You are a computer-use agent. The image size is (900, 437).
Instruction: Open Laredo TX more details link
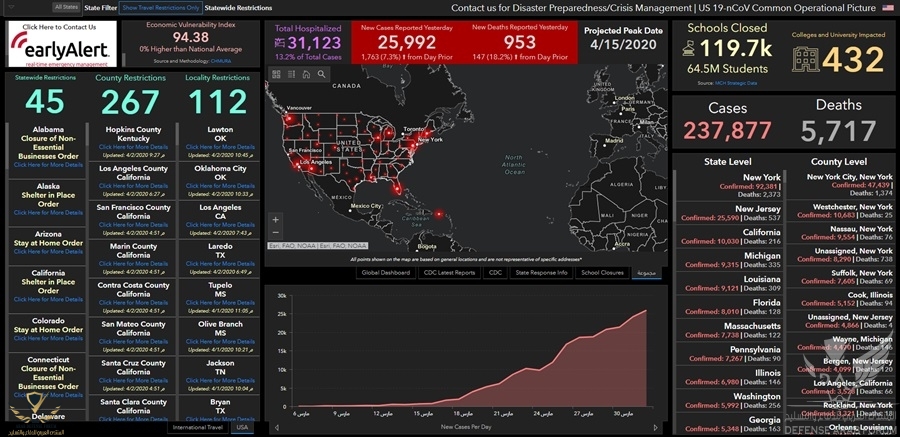[220, 264]
